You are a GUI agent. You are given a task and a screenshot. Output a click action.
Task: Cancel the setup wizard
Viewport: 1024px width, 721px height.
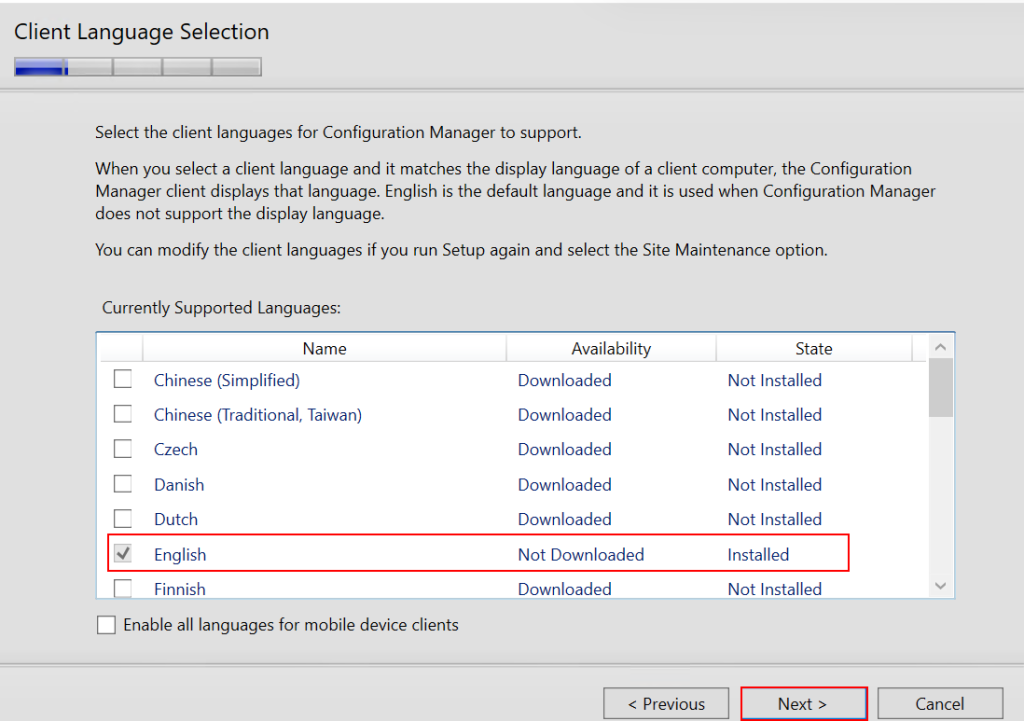pyautogui.click(x=940, y=704)
